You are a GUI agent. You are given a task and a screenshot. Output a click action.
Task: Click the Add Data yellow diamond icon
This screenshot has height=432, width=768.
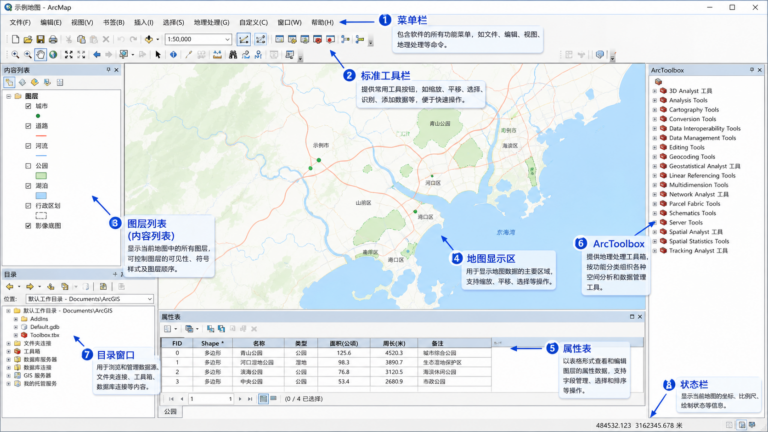coord(149,39)
